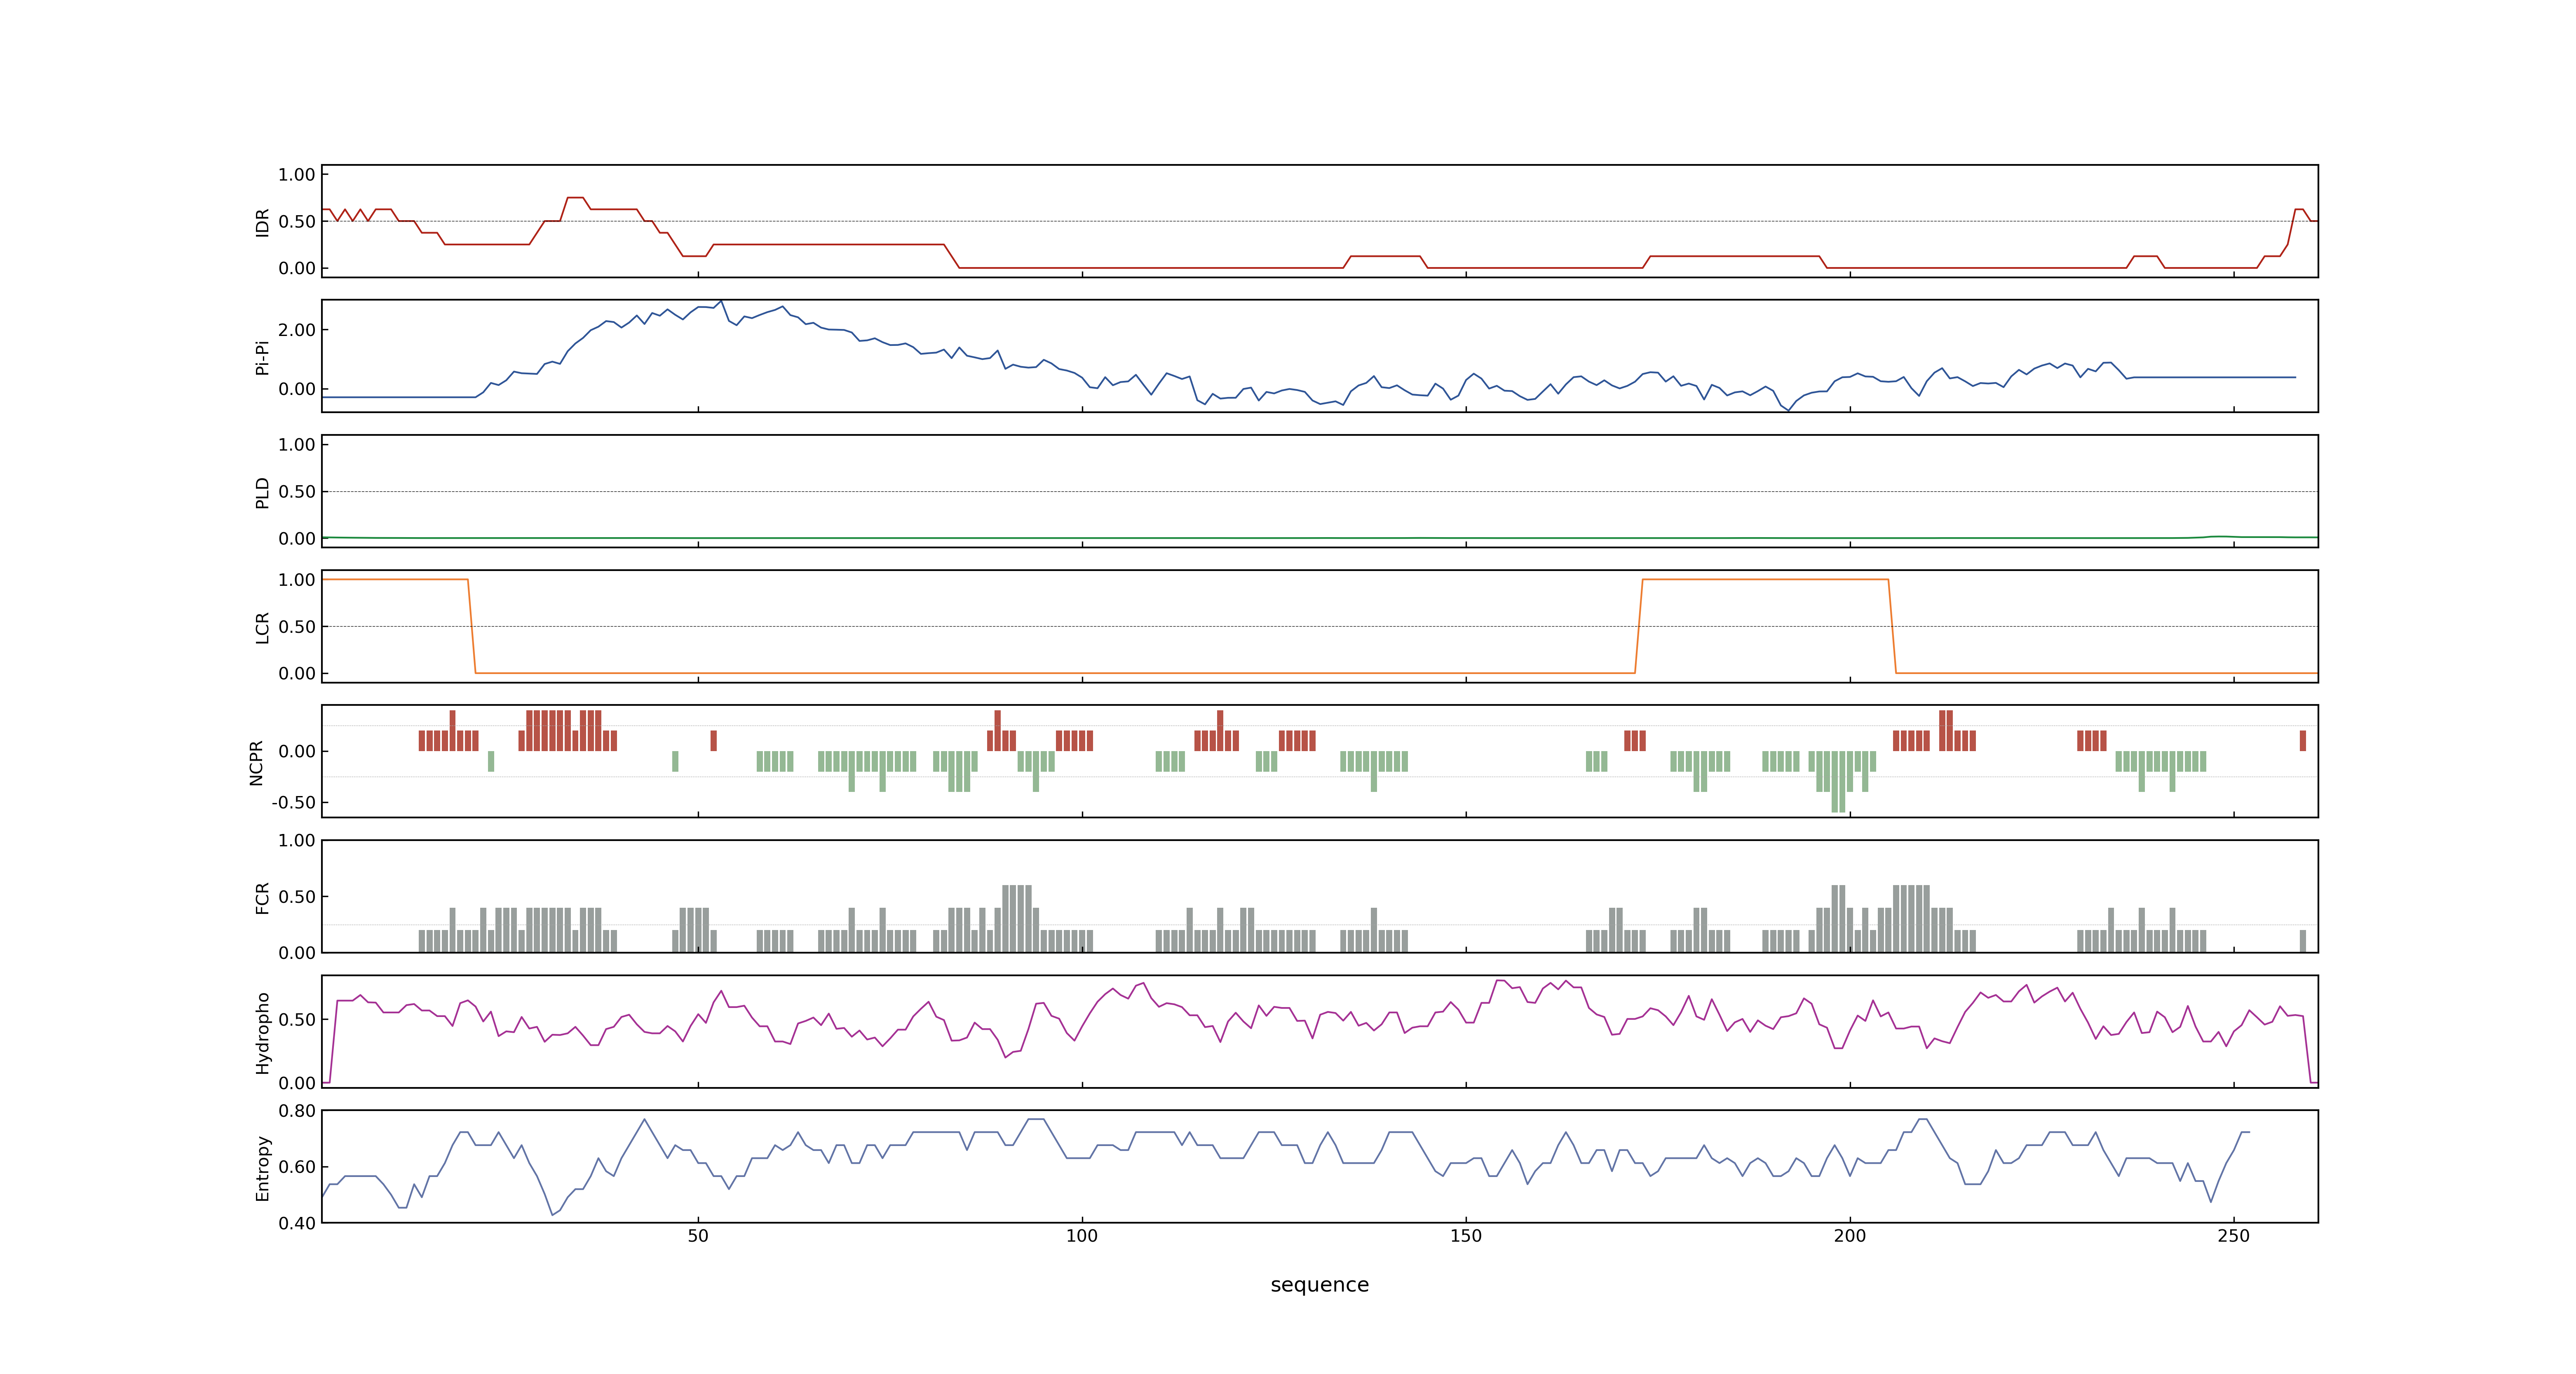Click the Pi-Pi y-axis label
This screenshot has width=2576, height=1374.
tap(262, 357)
